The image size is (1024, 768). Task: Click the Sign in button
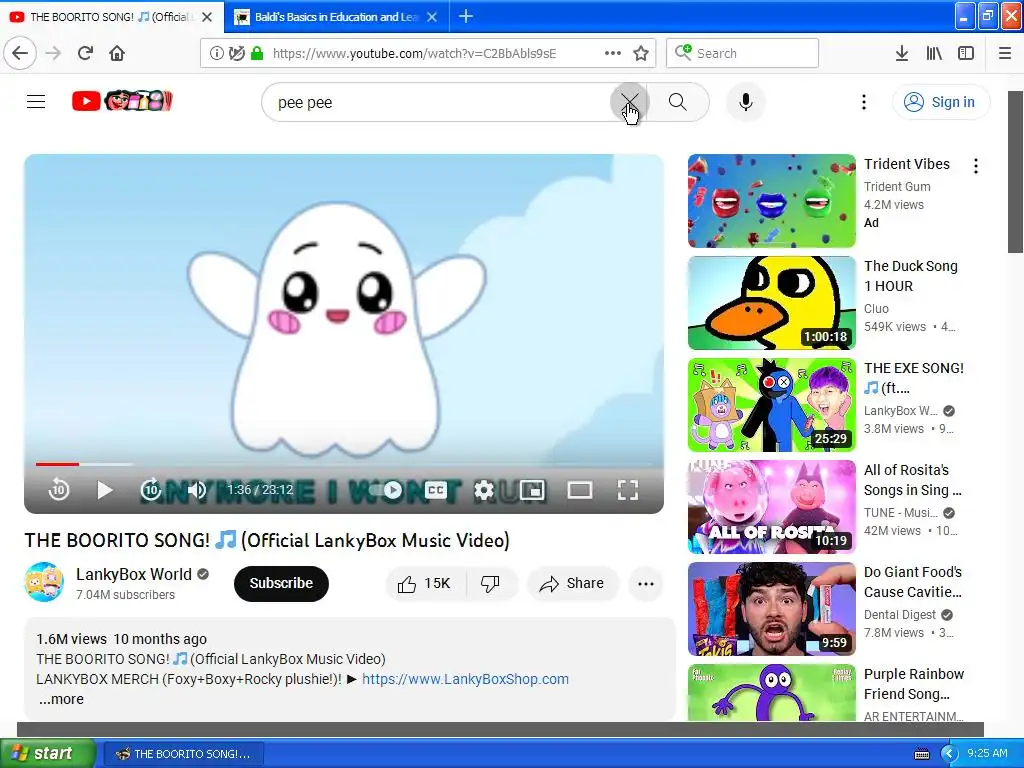click(940, 102)
